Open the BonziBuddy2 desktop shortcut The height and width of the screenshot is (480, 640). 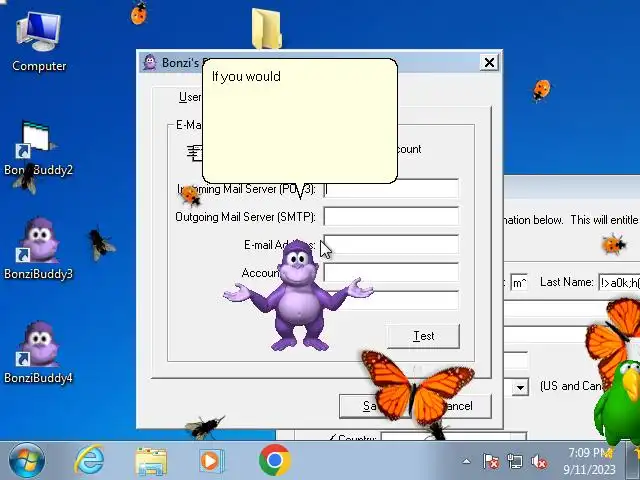click(x=38, y=149)
